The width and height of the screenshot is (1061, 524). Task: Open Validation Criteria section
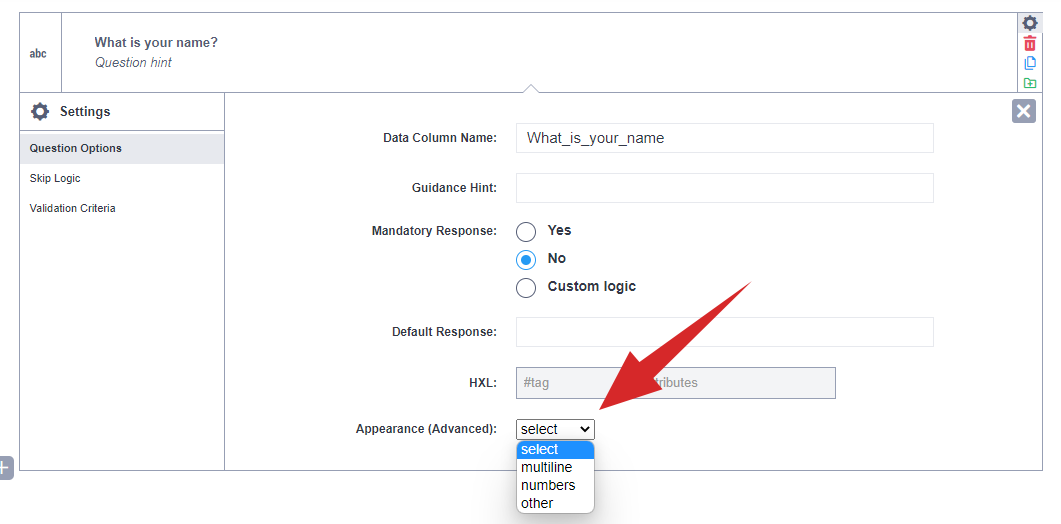coord(72,208)
